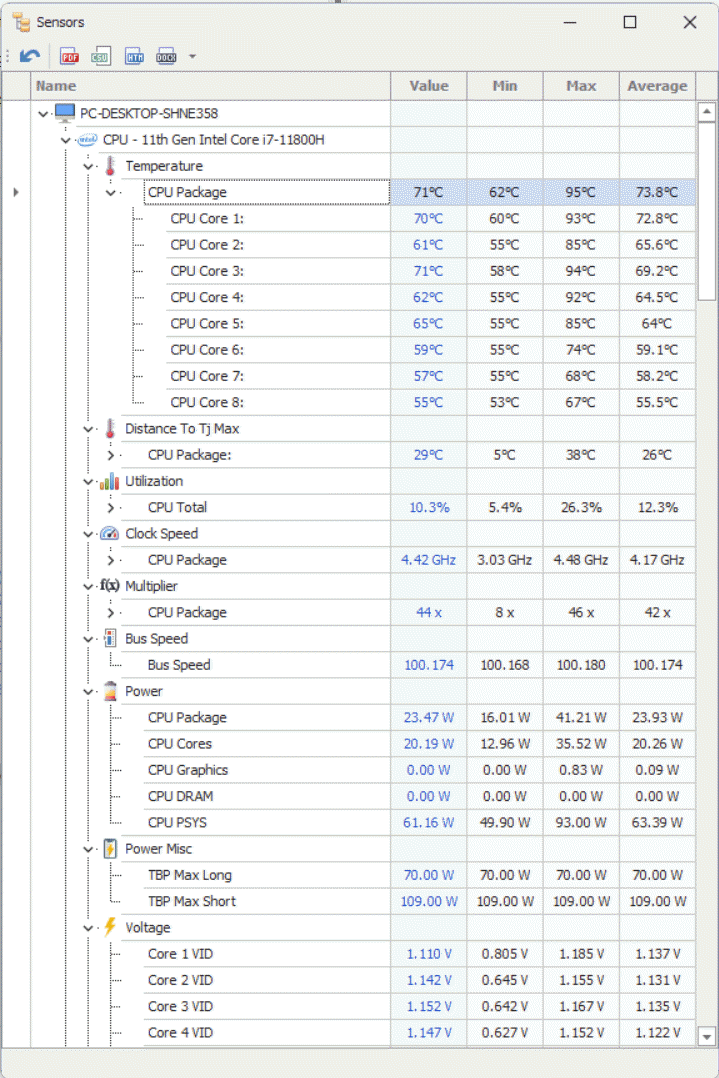Export sensor data to CSV

point(101,56)
